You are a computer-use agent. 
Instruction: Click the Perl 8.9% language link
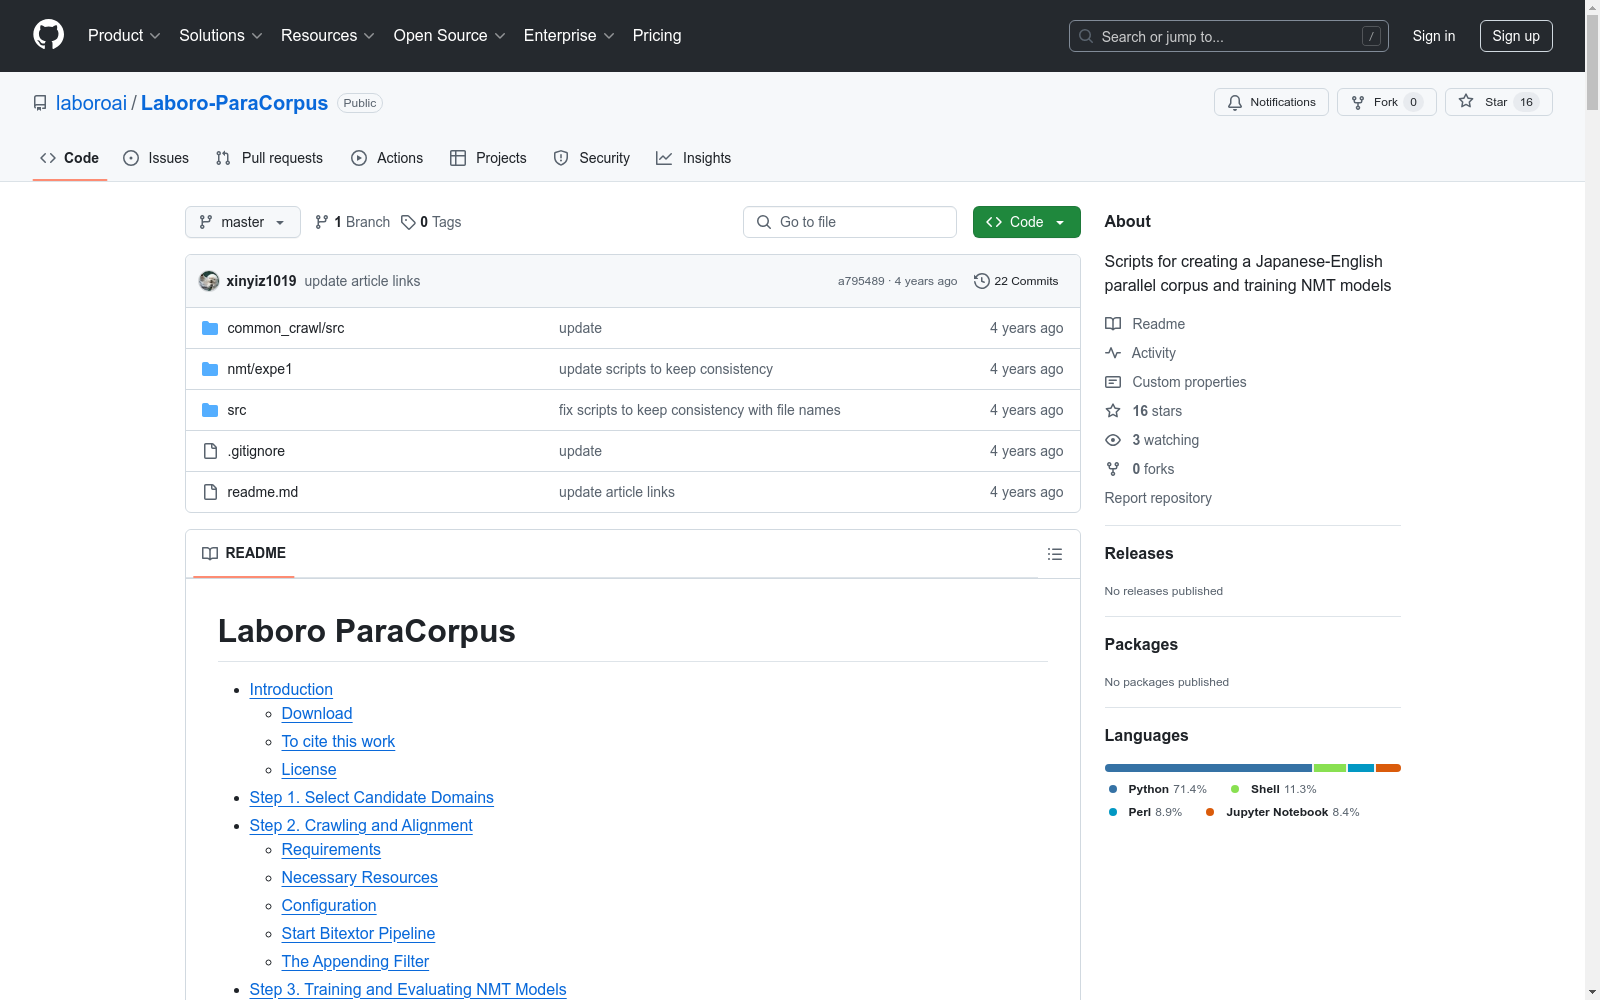1144,812
